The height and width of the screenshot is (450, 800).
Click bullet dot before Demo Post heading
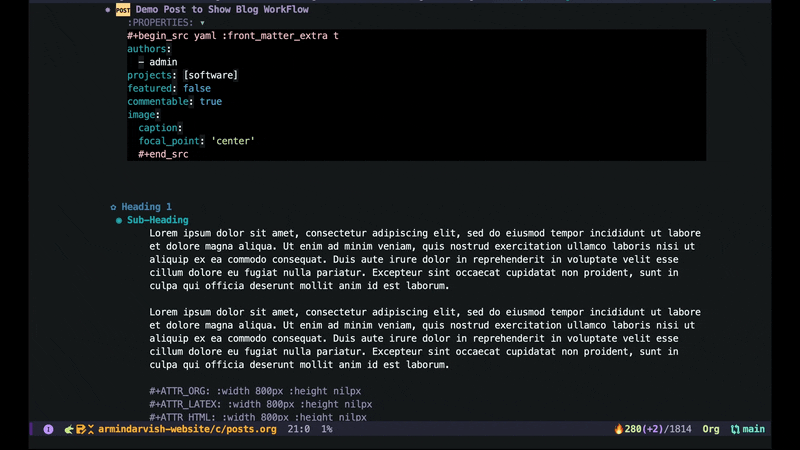tap(108, 10)
